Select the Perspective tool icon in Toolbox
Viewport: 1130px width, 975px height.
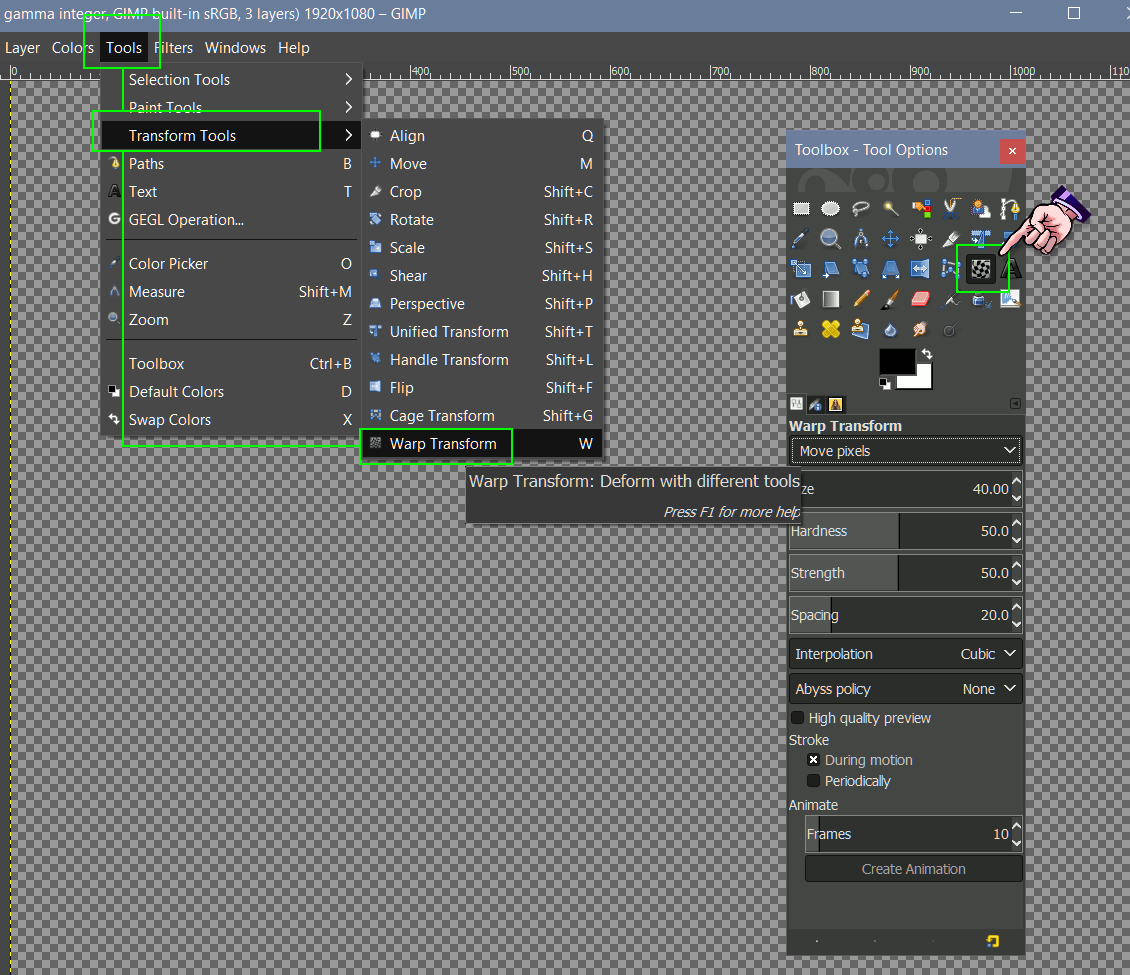pos(891,269)
